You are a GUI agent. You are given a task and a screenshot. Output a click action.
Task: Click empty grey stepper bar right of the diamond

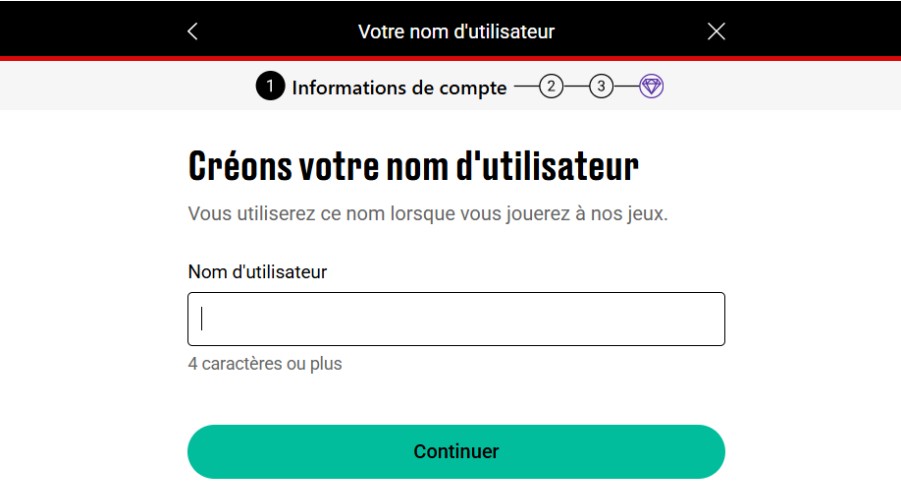click(780, 88)
